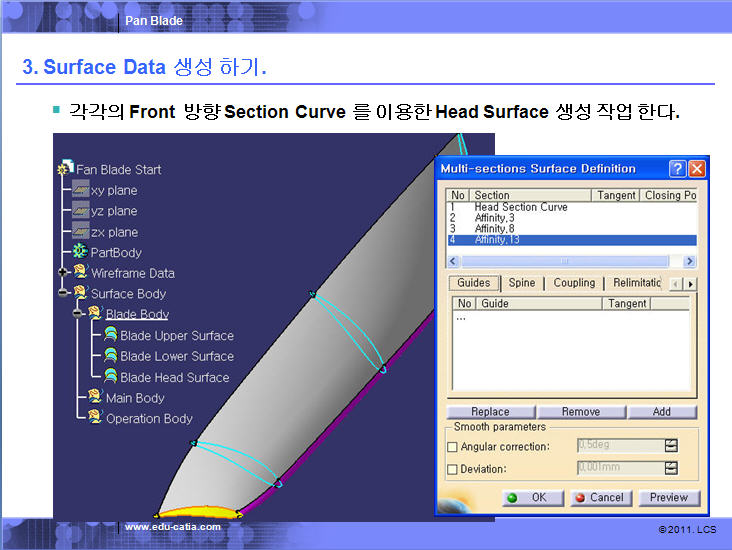Viewport: 732px width, 550px height.
Task: Select Blade Head Surface icon
Action: 111,377
